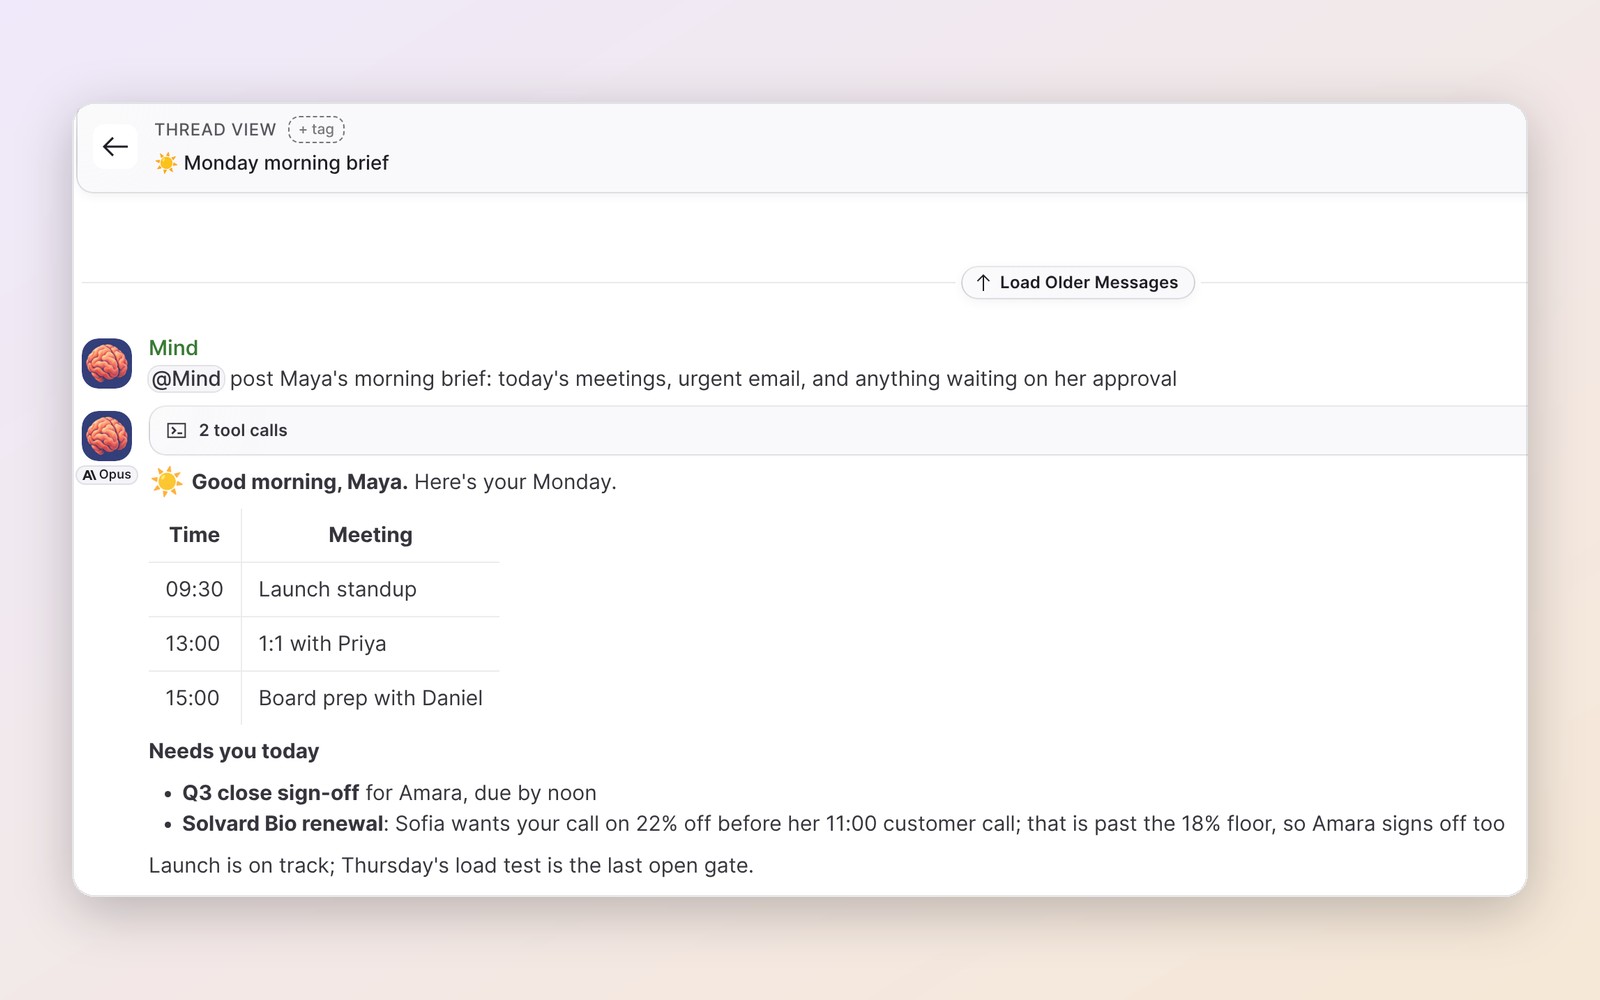Select the Meeting column header
This screenshot has height=1000, width=1600.
(371, 535)
